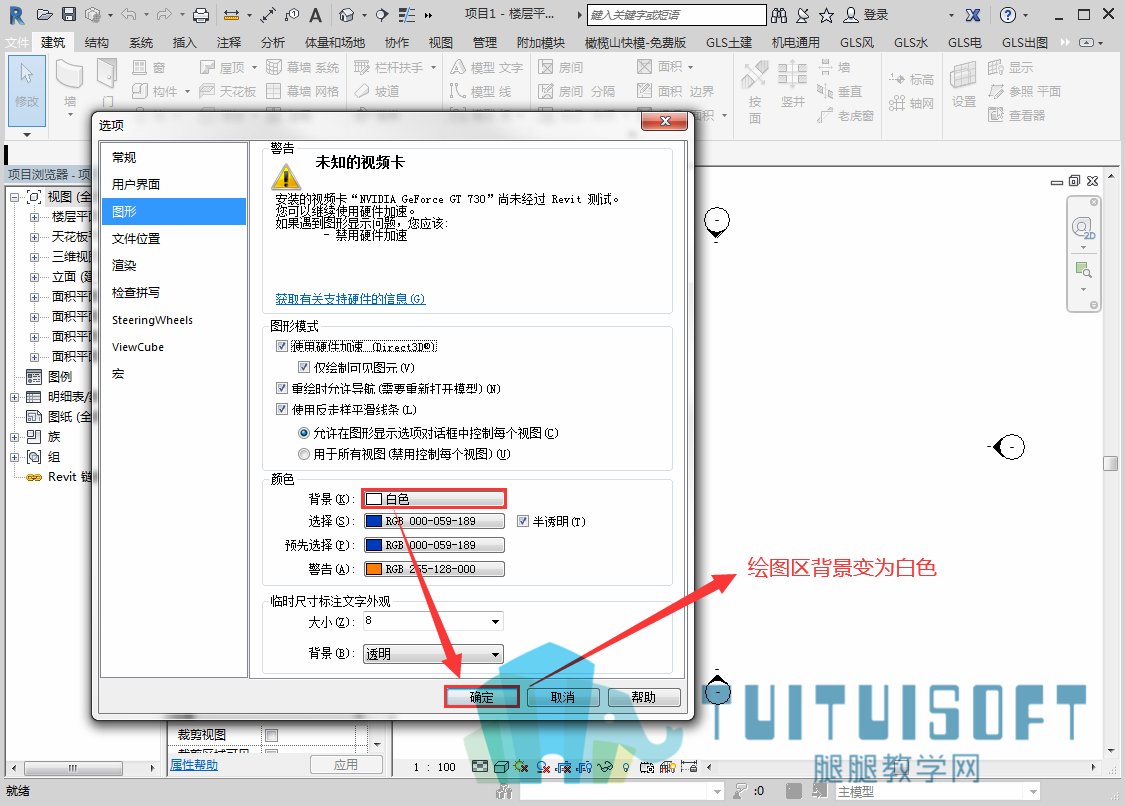This screenshot has height=806, width=1125.
Task: Select the Modify arrow tool
Action: (x=27, y=92)
